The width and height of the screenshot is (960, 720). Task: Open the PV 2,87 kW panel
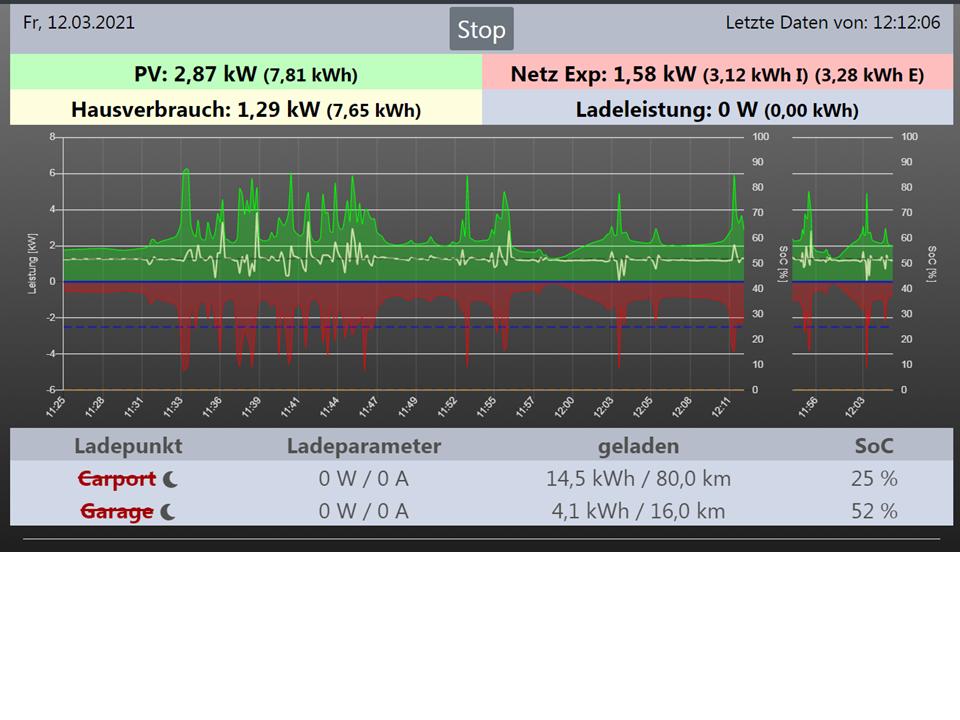click(x=246, y=72)
